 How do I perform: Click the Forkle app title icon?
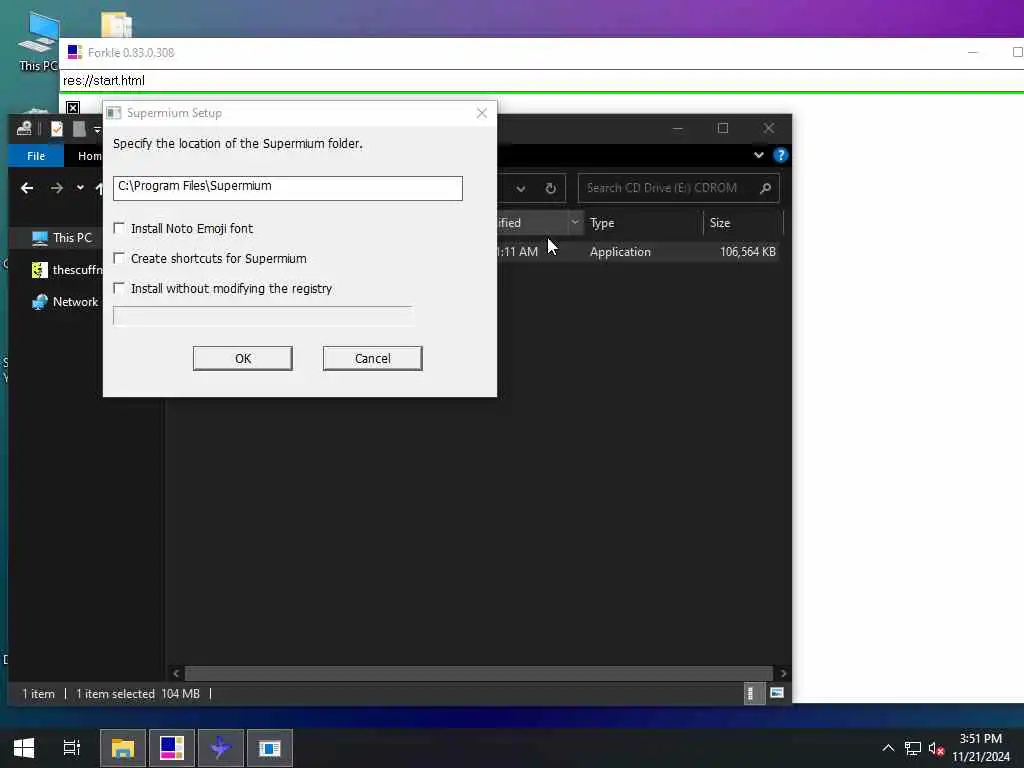(74, 52)
